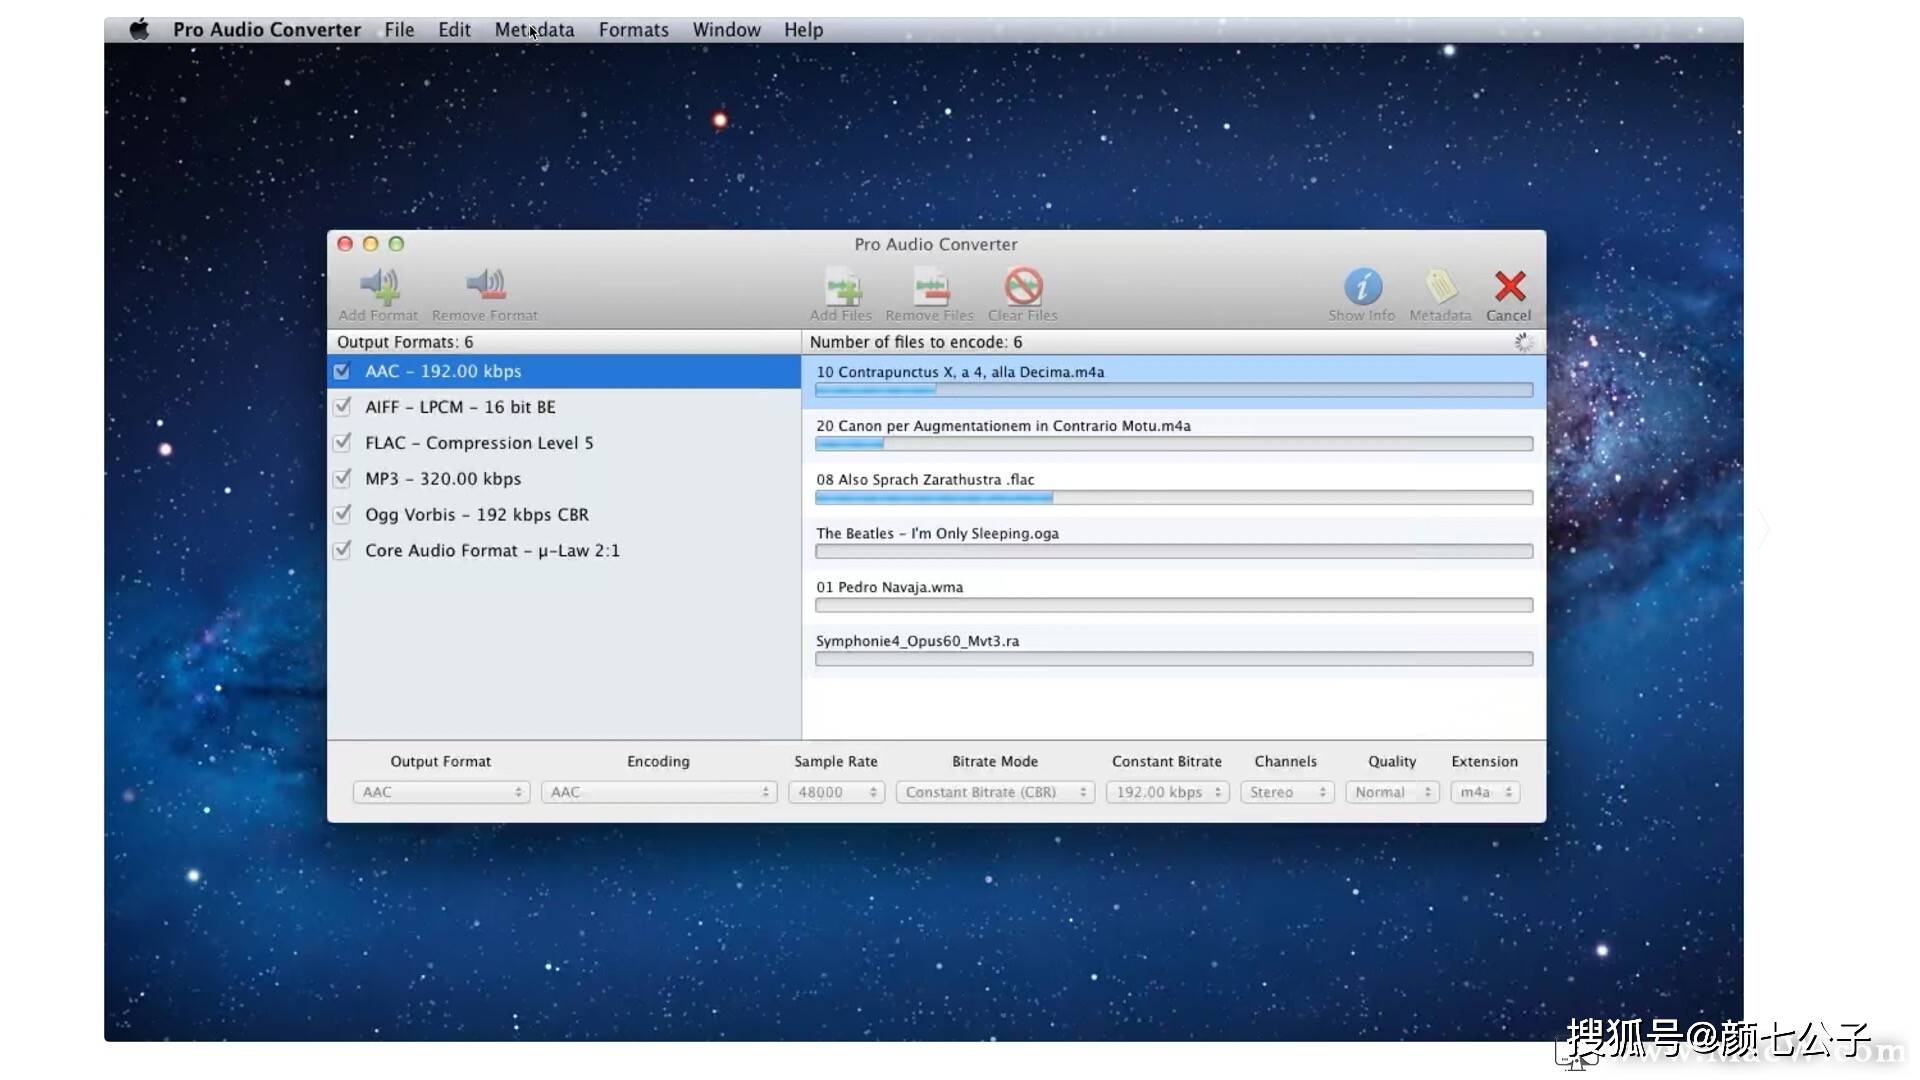Toggle the AIFF - LPCM - 16 bit BE checkbox
The height and width of the screenshot is (1080, 1920).
pos(342,407)
